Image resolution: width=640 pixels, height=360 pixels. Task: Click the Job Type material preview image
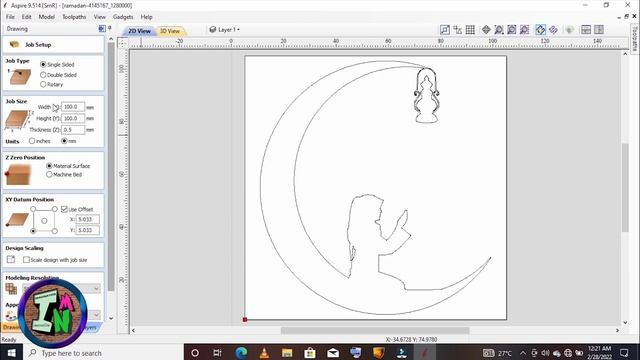19,76
